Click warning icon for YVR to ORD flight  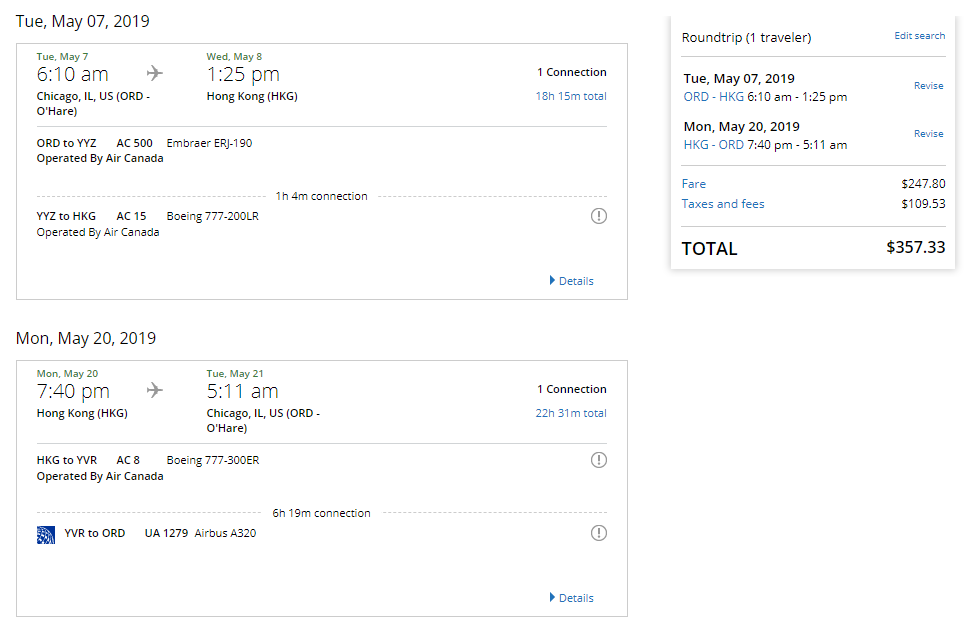pos(599,533)
